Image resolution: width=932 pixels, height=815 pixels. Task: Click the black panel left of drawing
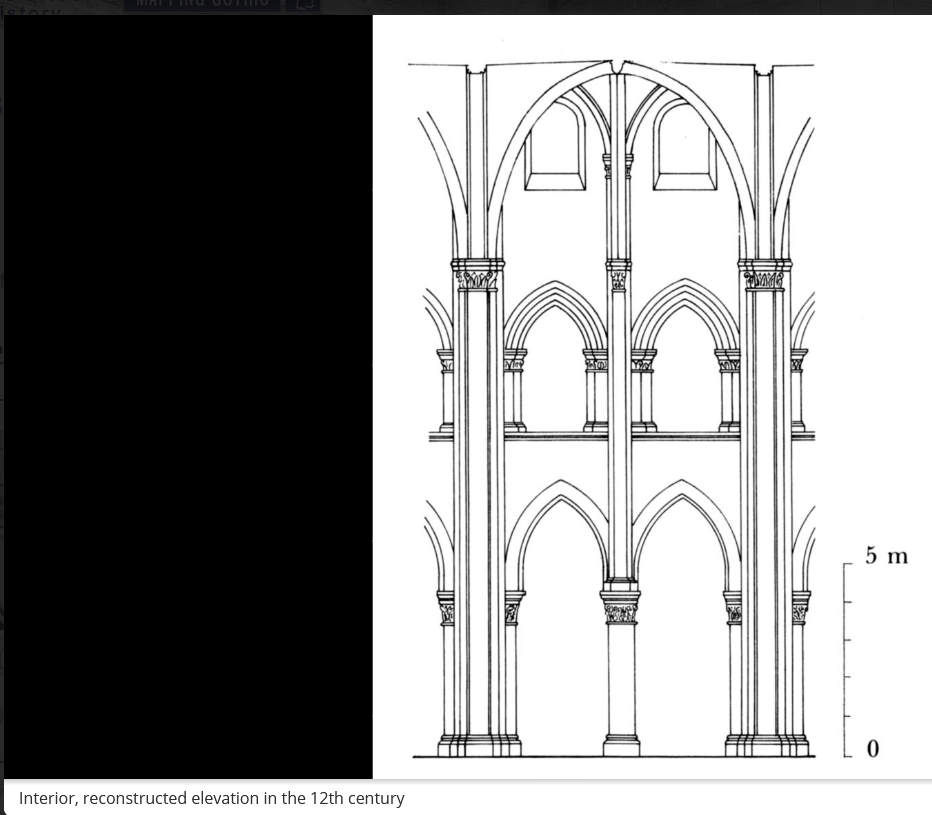[188, 396]
